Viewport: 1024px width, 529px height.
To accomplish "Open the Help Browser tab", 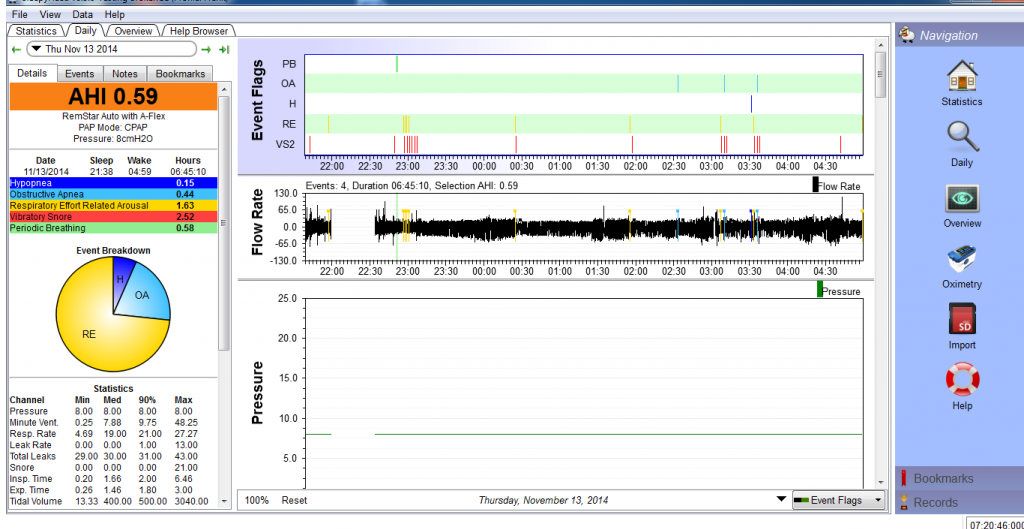I will (x=199, y=31).
